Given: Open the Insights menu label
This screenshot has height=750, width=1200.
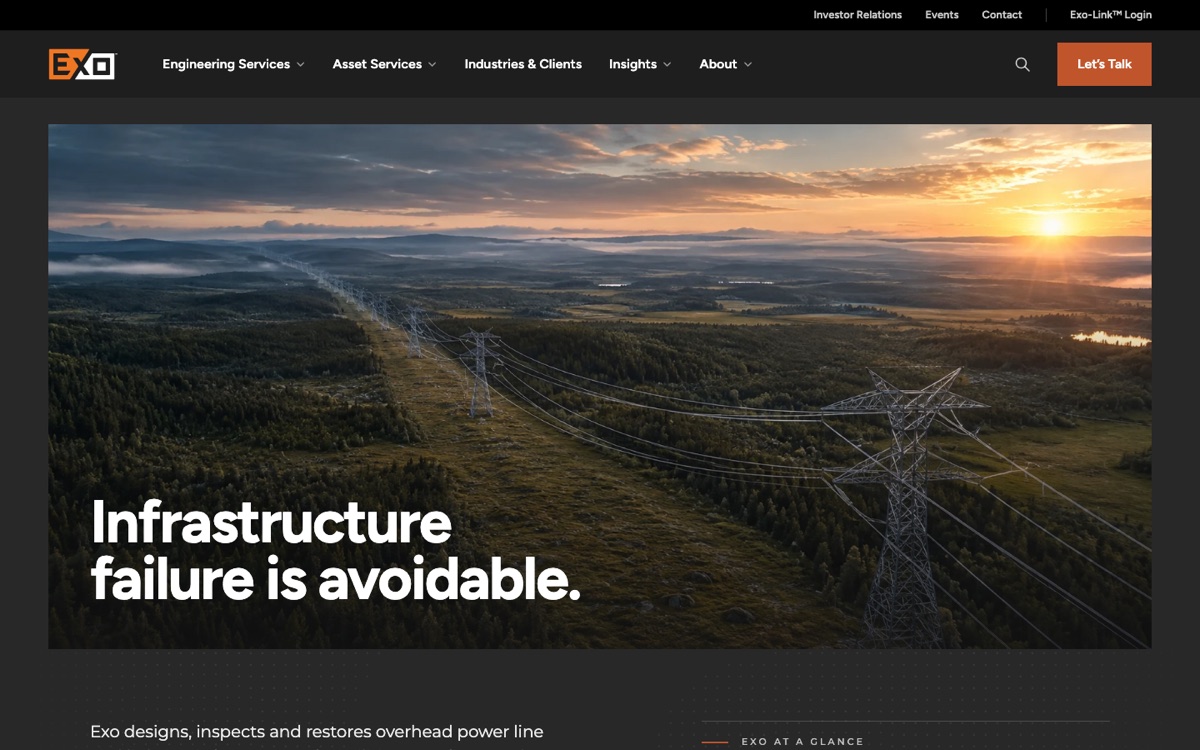Looking at the screenshot, I should pos(633,64).
